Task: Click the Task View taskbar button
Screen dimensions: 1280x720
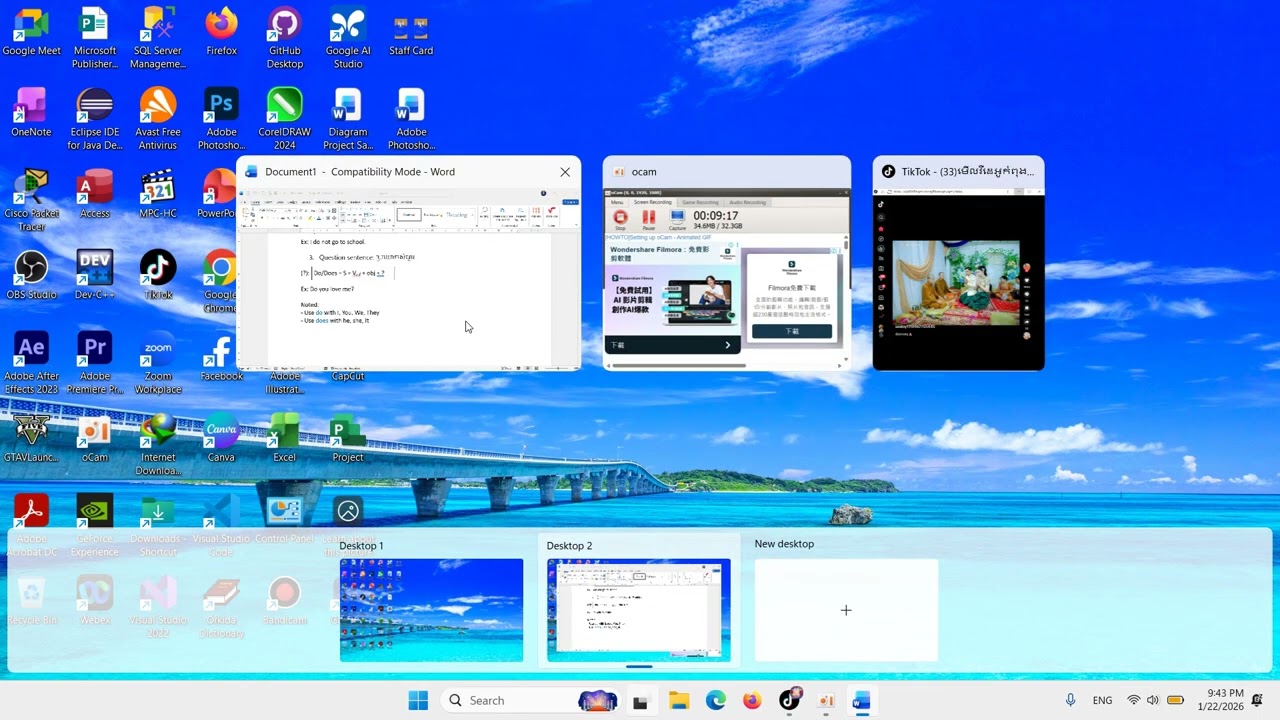Action: tap(640, 701)
